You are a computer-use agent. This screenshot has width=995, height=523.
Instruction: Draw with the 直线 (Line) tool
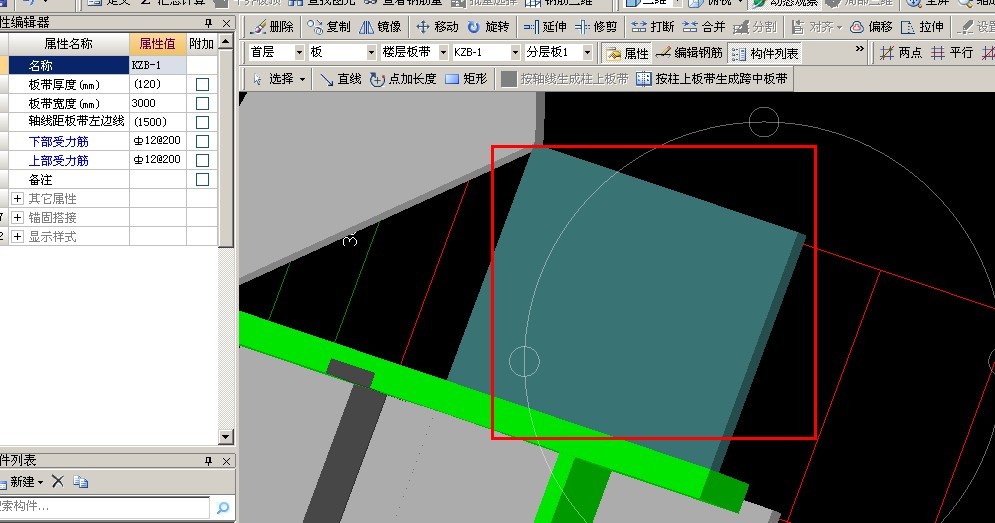[341, 79]
